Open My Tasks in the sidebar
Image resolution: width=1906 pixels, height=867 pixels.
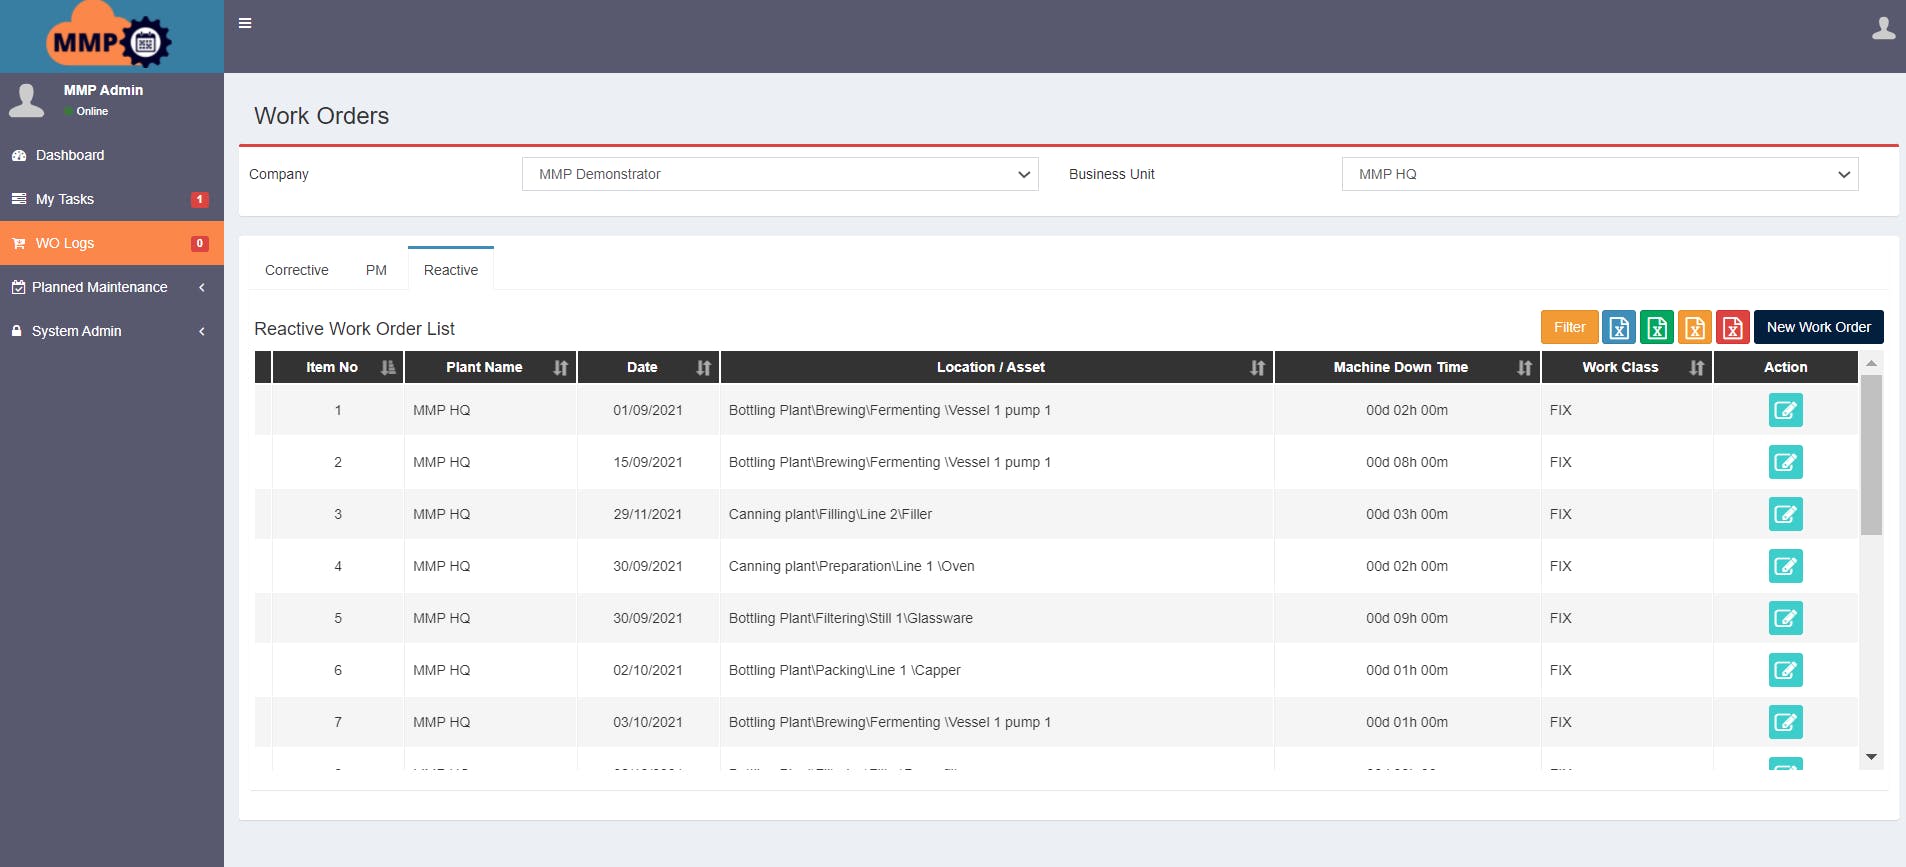pos(112,199)
